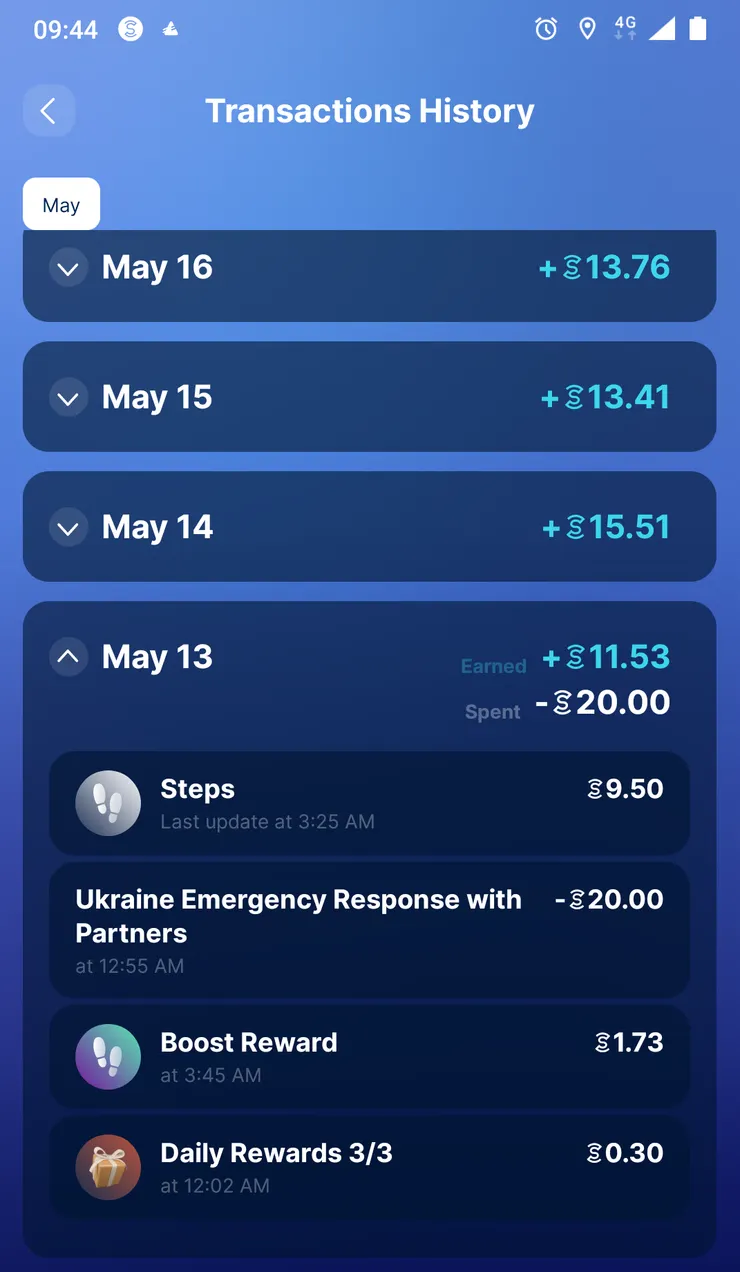This screenshot has height=1272, width=740.
Task: Tap the Boost Reward footprints icon
Action: [x=108, y=1057]
